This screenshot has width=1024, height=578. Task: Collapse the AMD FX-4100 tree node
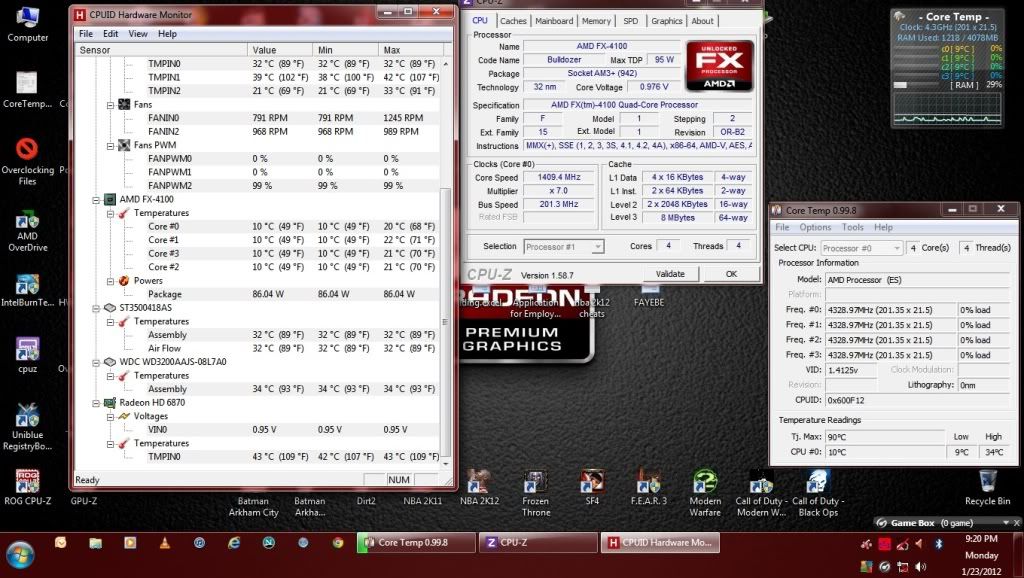click(x=96, y=200)
